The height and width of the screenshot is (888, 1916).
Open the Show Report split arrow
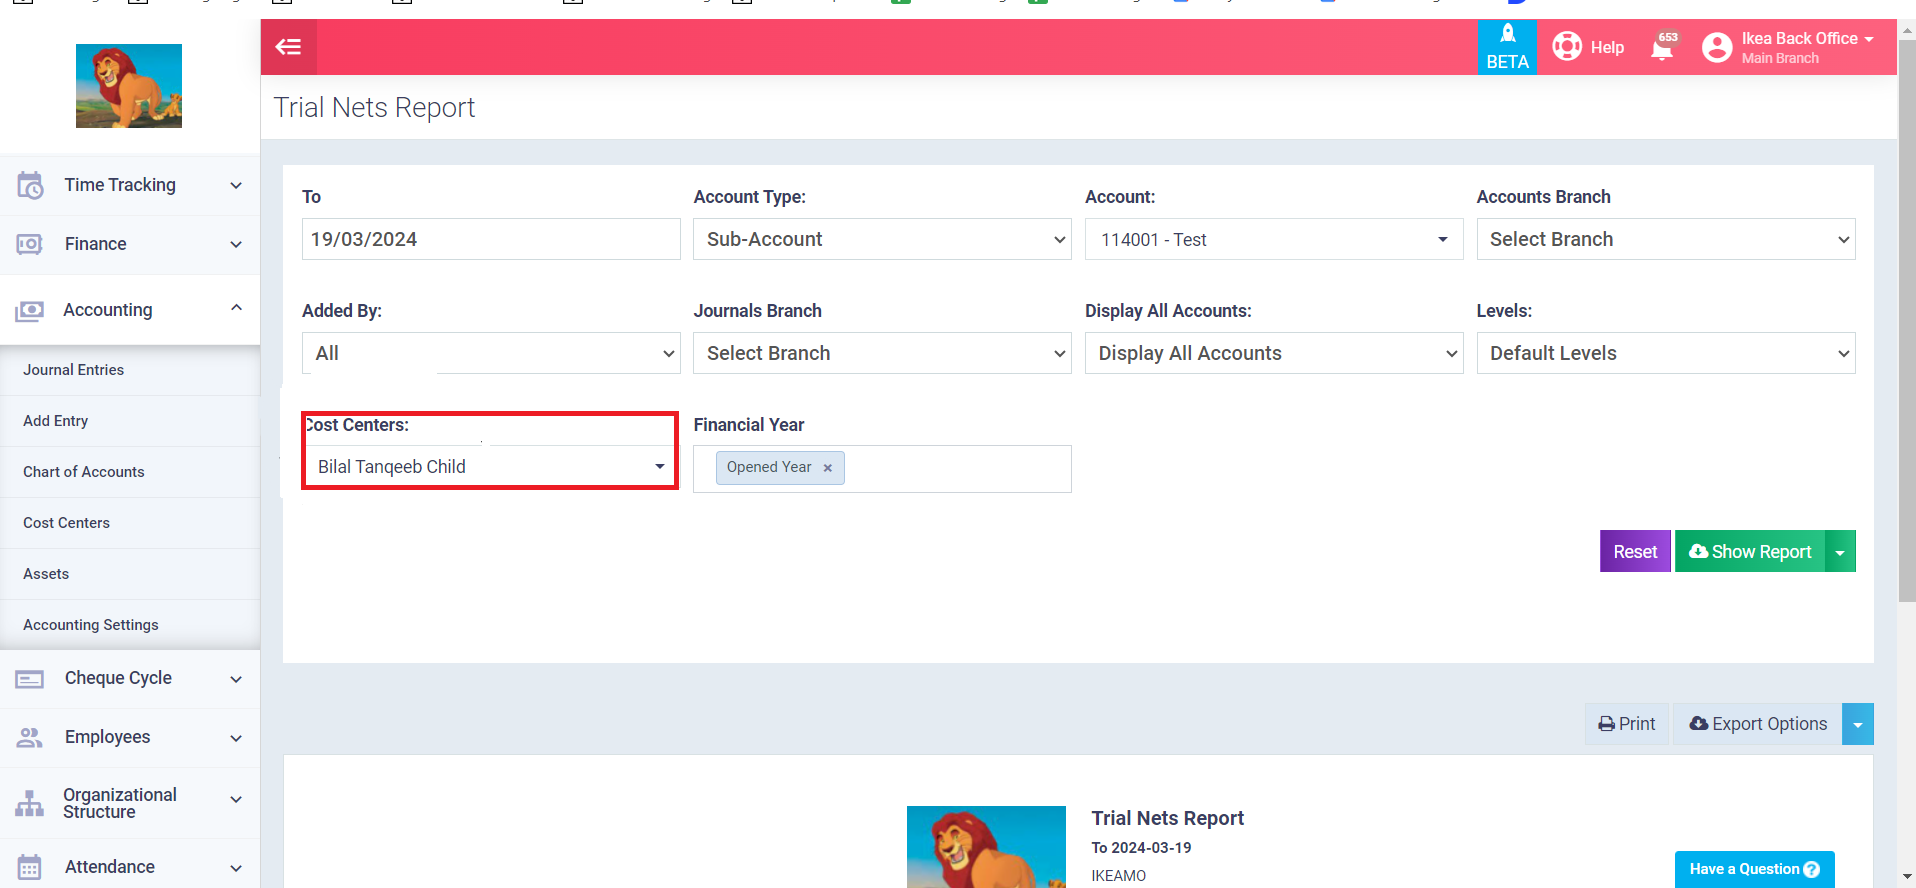tap(1840, 552)
